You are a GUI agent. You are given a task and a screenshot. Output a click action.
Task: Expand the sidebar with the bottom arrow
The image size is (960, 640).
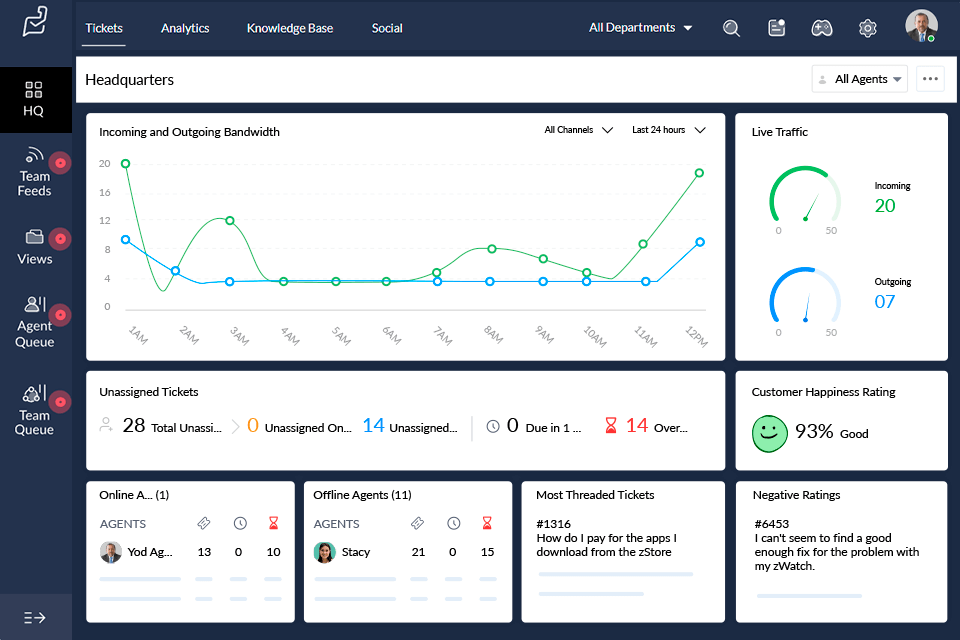tap(36, 617)
